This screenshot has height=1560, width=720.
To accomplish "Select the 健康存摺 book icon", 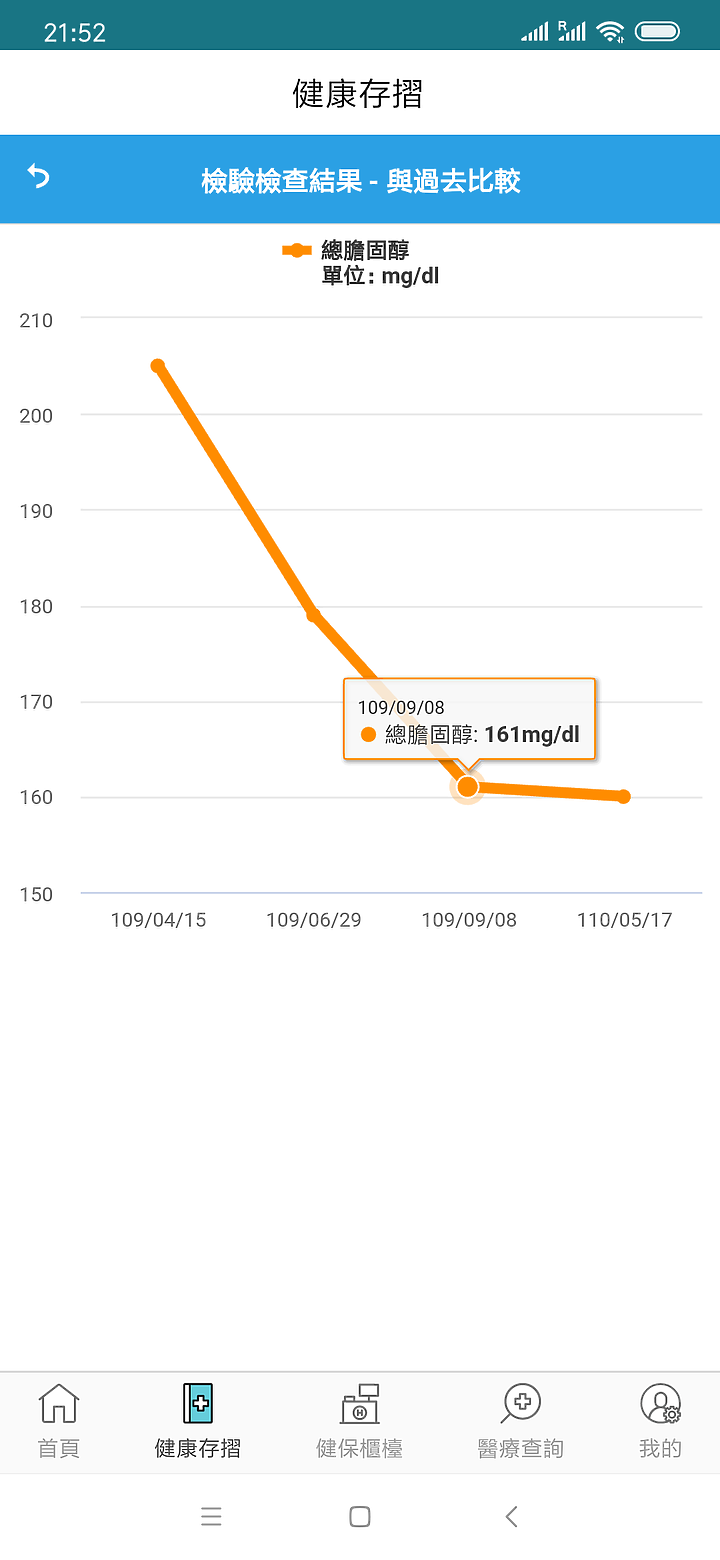I will point(198,1403).
